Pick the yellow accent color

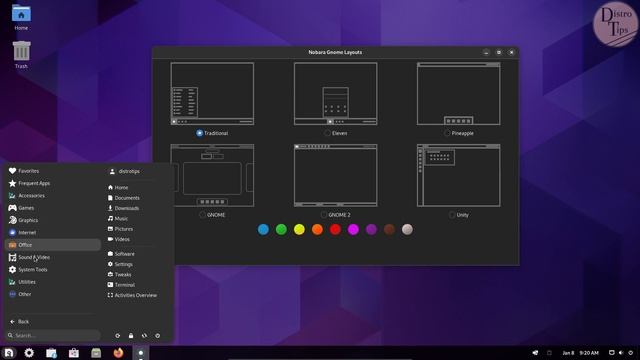(299, 229)
